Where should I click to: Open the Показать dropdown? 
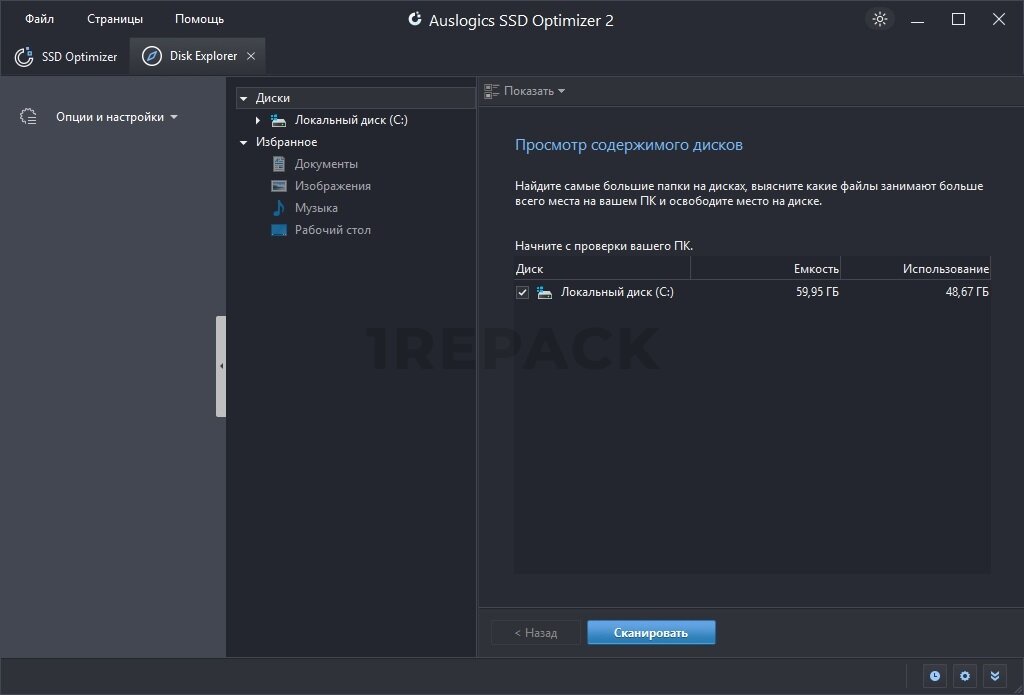534,91
